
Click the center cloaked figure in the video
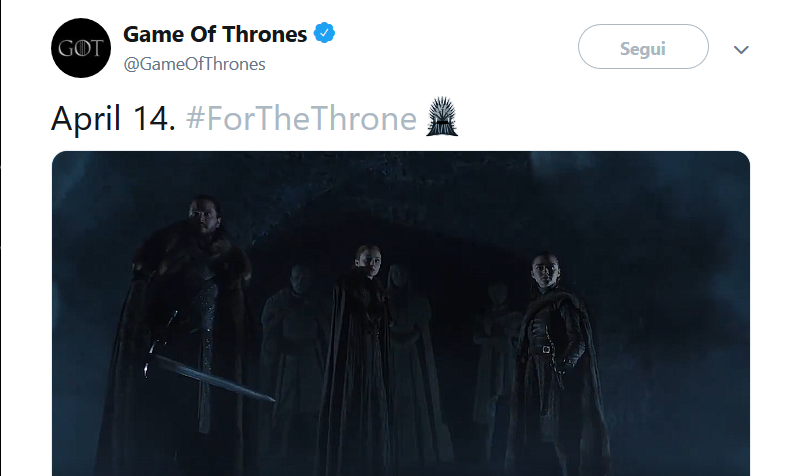362,340
